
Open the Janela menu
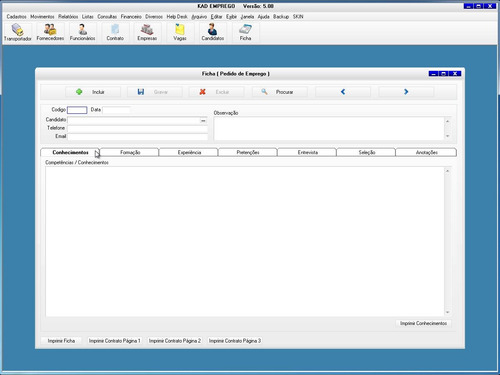pos(247,17)
